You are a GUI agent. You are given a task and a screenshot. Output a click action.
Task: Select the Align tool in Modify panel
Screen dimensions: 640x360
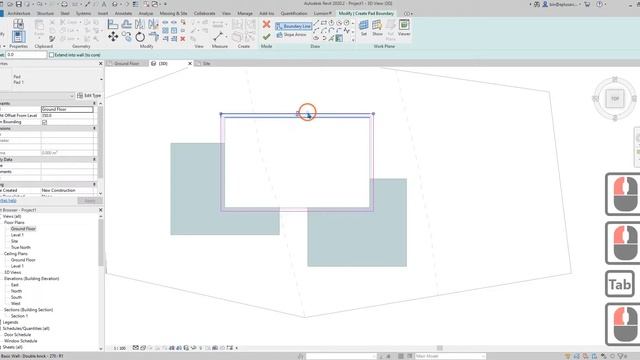tap(113, 24)
